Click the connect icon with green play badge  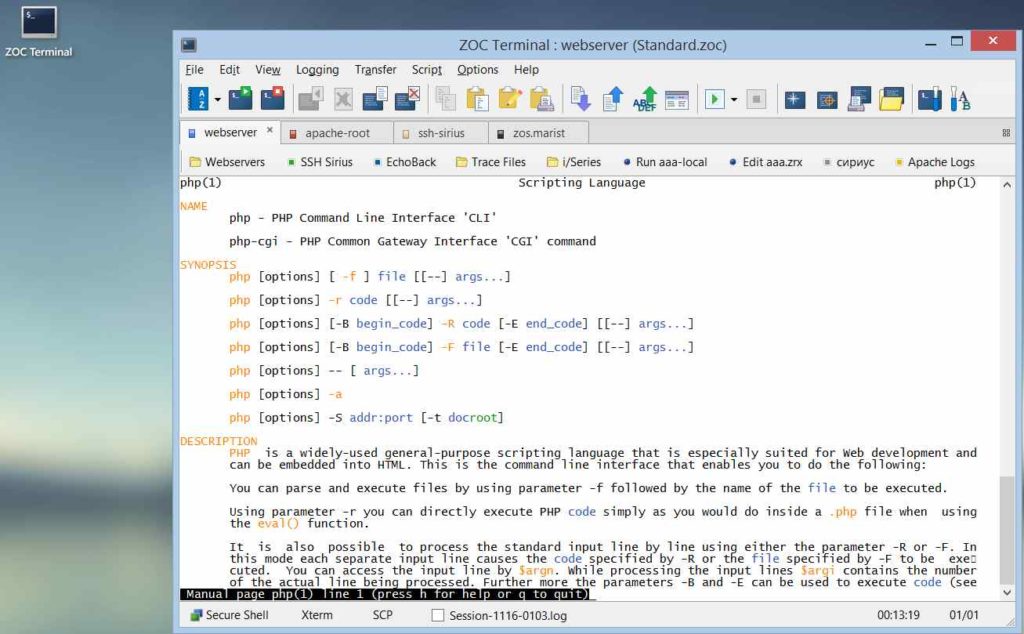[x=240, y=99]
